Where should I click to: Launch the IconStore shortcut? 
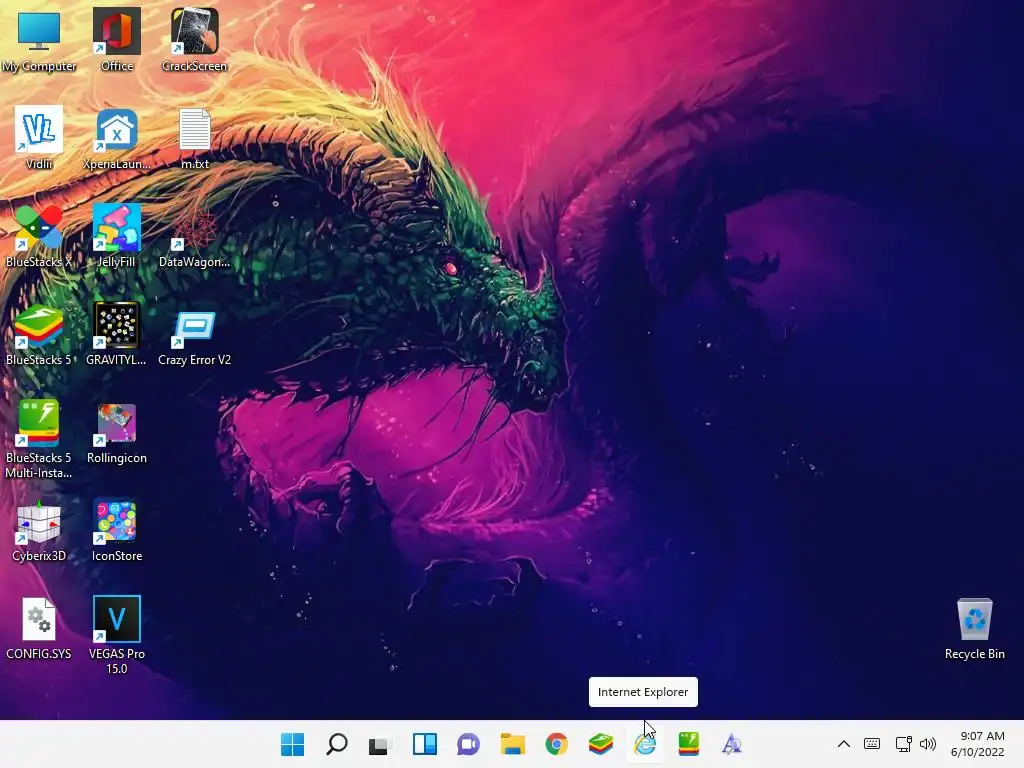117,530
